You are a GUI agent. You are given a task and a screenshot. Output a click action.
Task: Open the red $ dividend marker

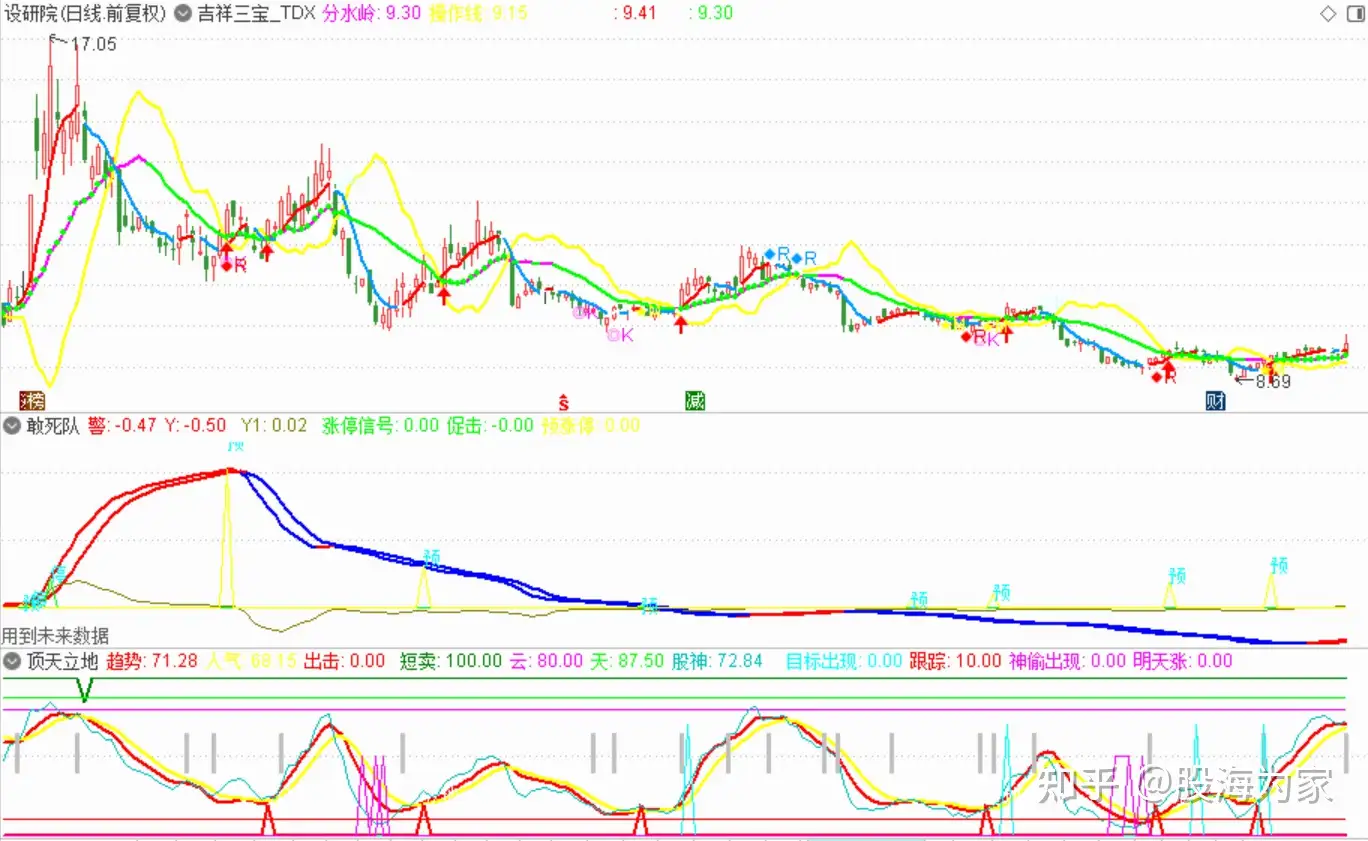564,402
